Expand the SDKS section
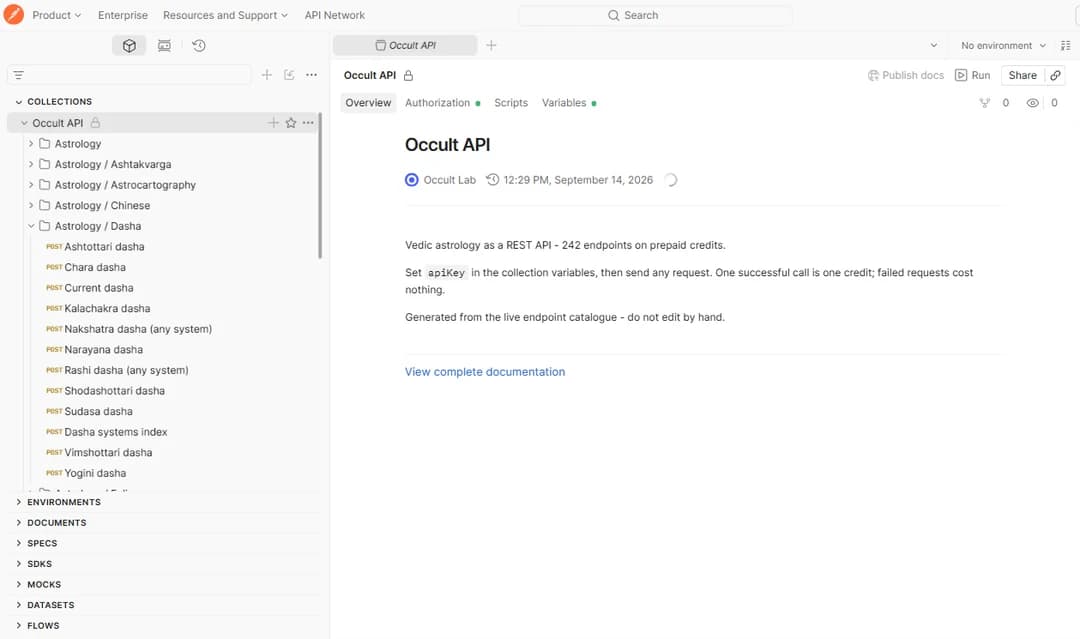 pyautogui.click(x=19, y=564)
